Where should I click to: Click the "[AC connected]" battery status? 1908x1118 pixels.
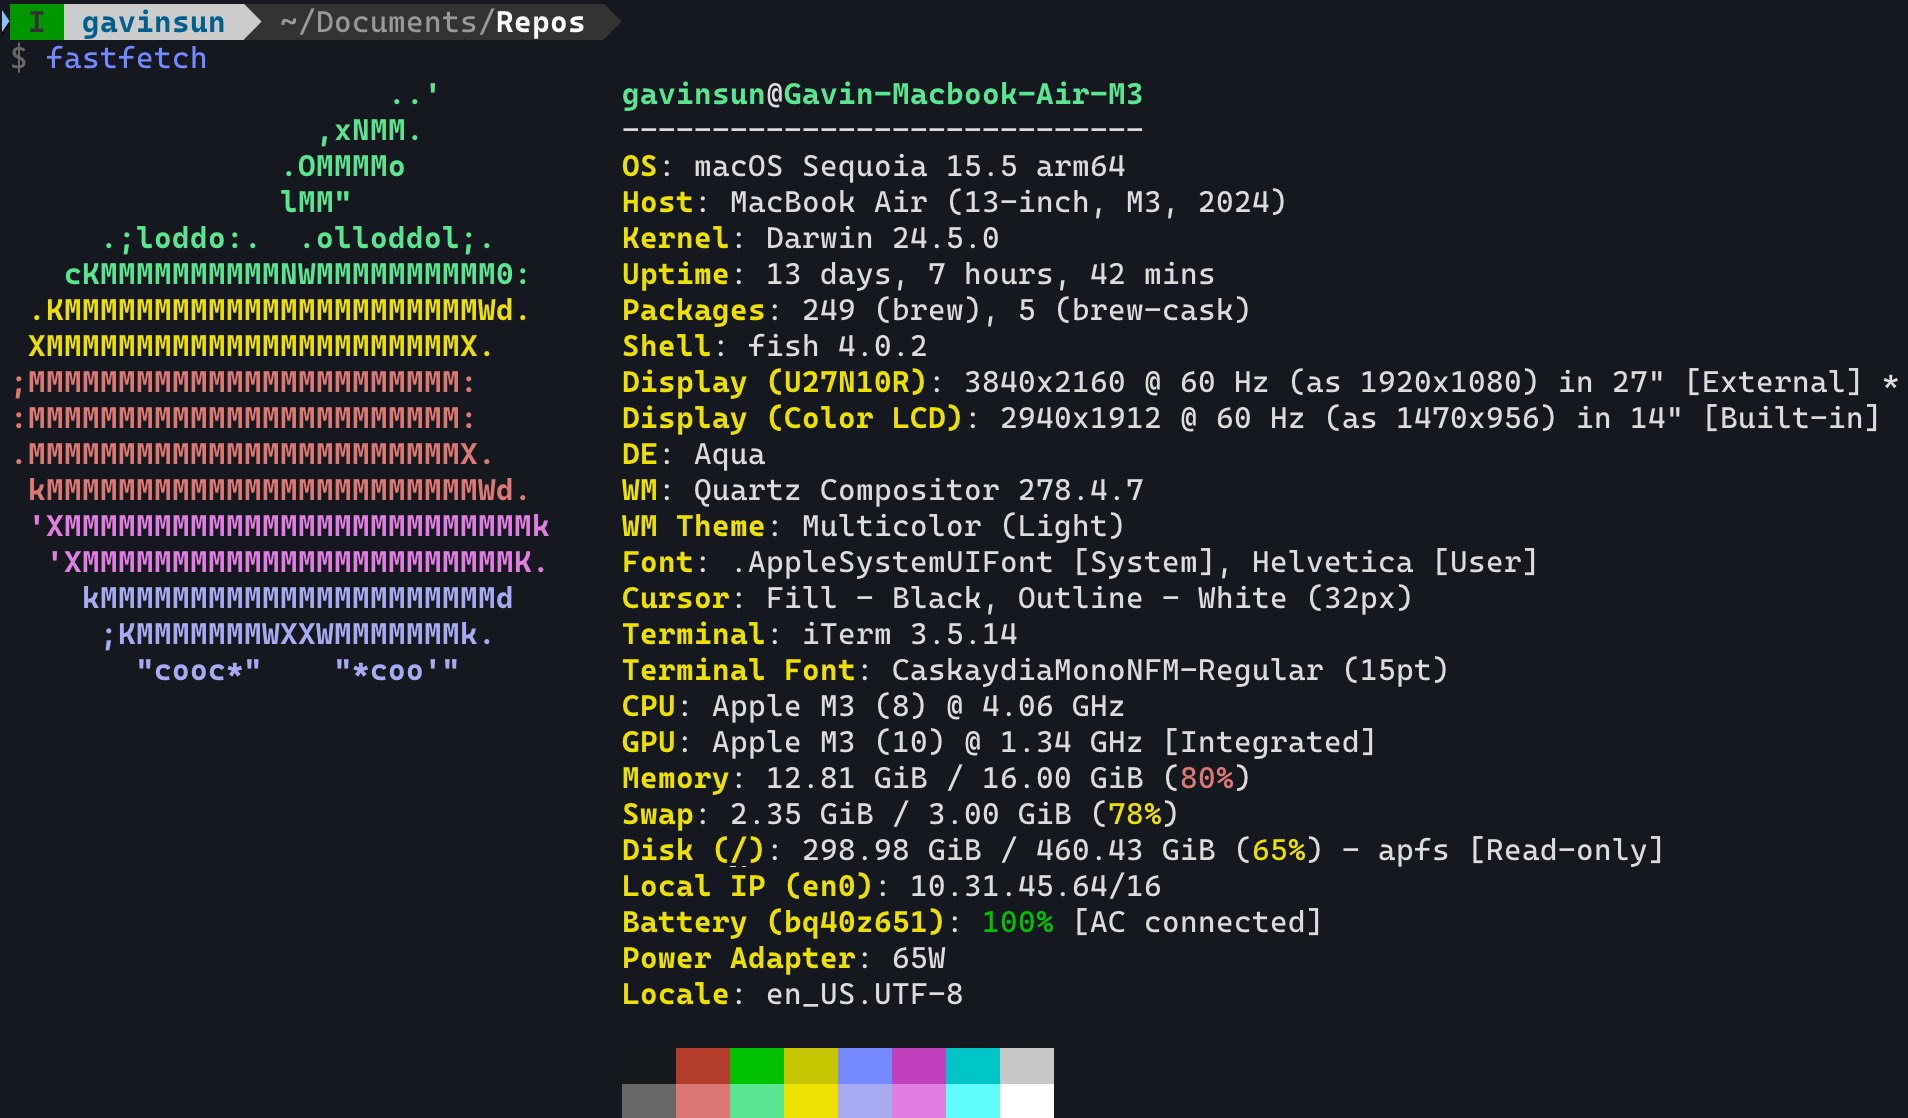(x=1197, y=922)
